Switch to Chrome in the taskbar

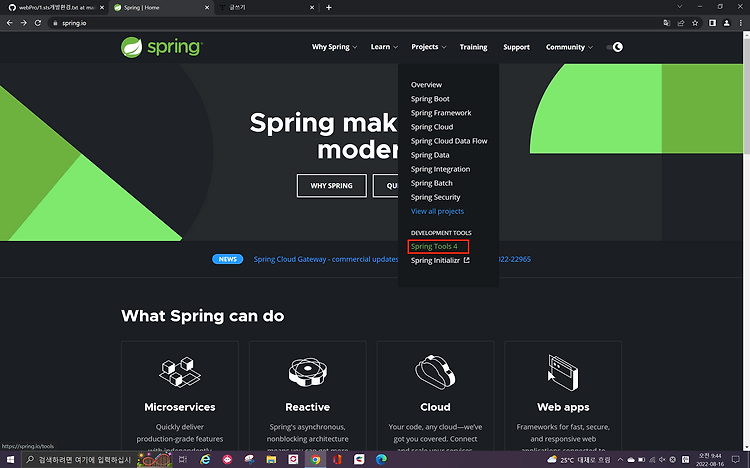pyautogui.click(x=315, y=459)
